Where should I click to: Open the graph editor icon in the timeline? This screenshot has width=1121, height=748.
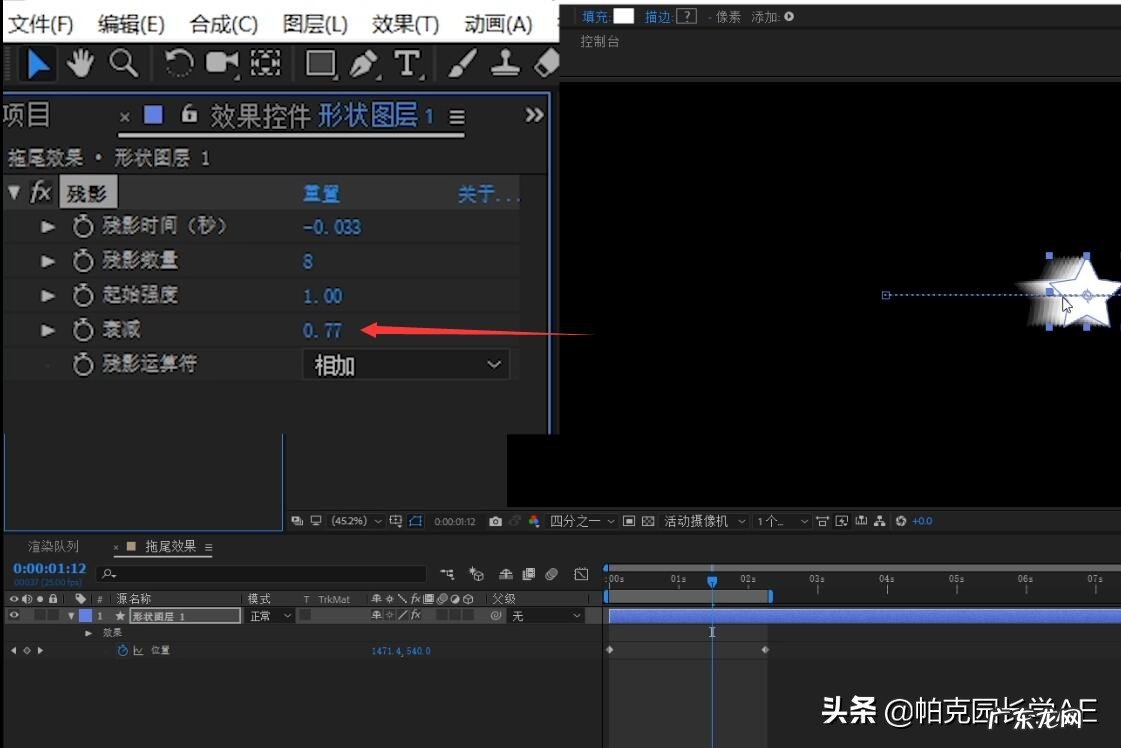581,574
